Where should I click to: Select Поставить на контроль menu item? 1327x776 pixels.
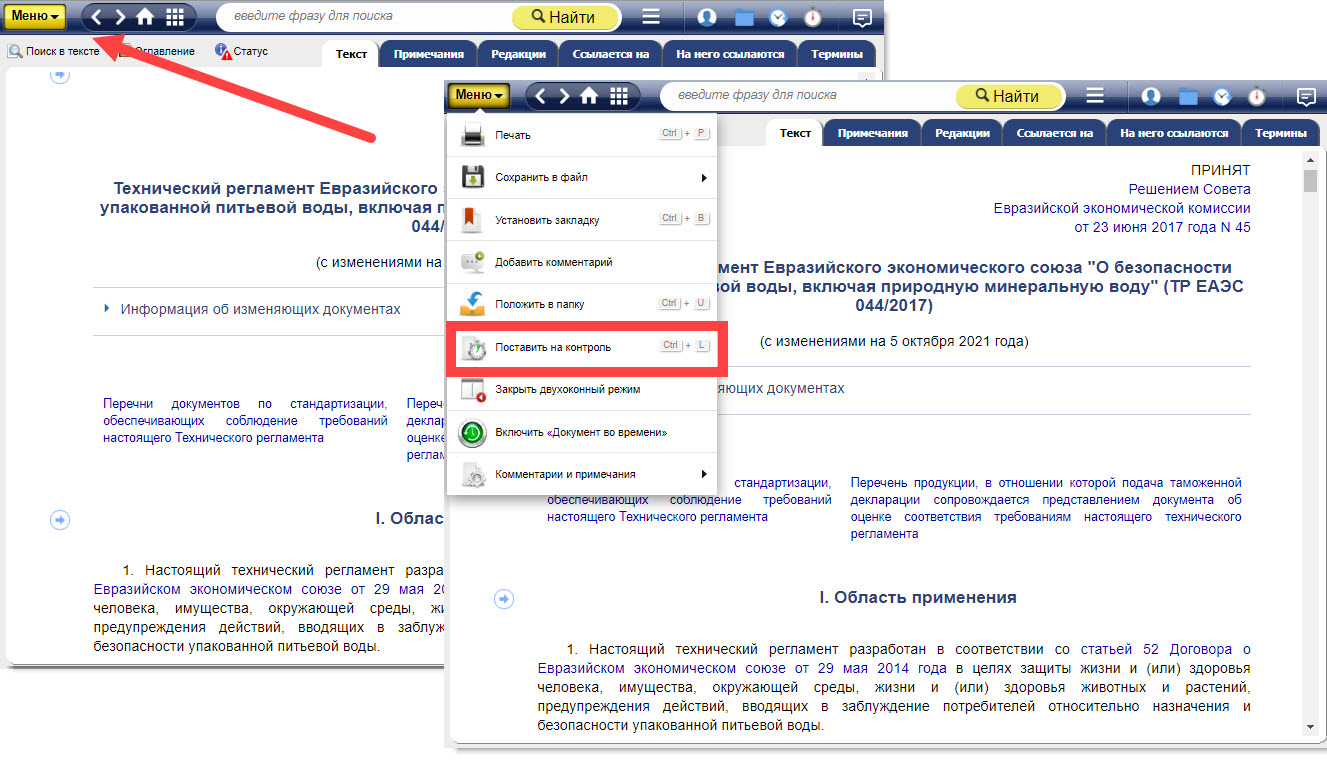582,347
